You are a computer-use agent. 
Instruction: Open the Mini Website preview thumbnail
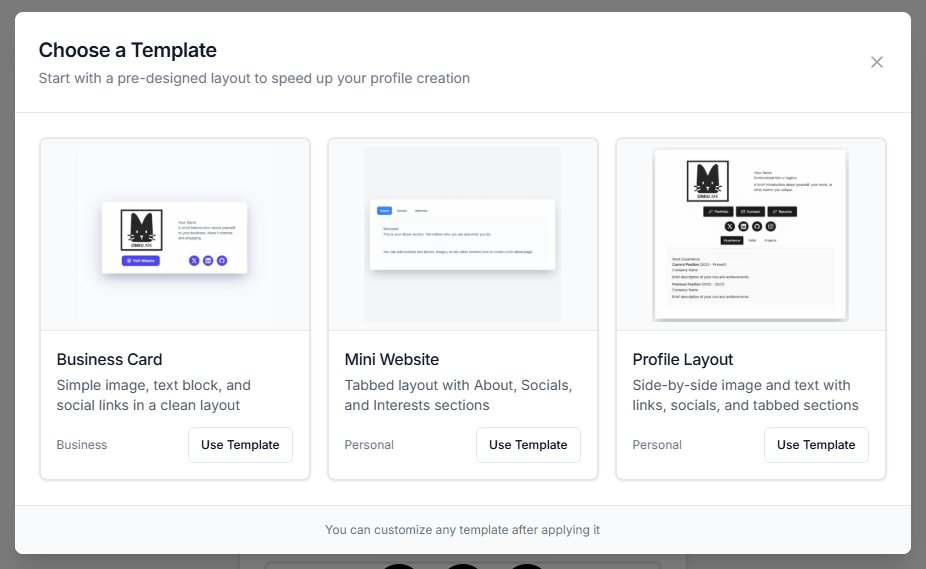tap(463, 235)
